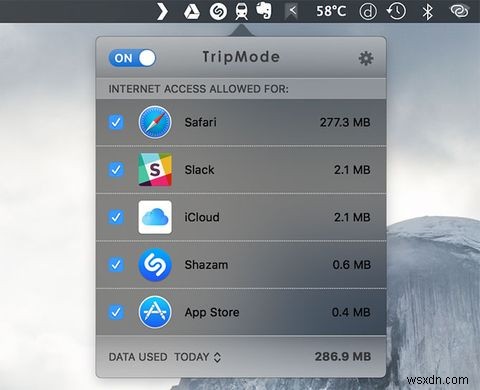Viewport: 480px width, 390px height.
Task: Click the 286.9 MB total data value
Action: (343, 357)
